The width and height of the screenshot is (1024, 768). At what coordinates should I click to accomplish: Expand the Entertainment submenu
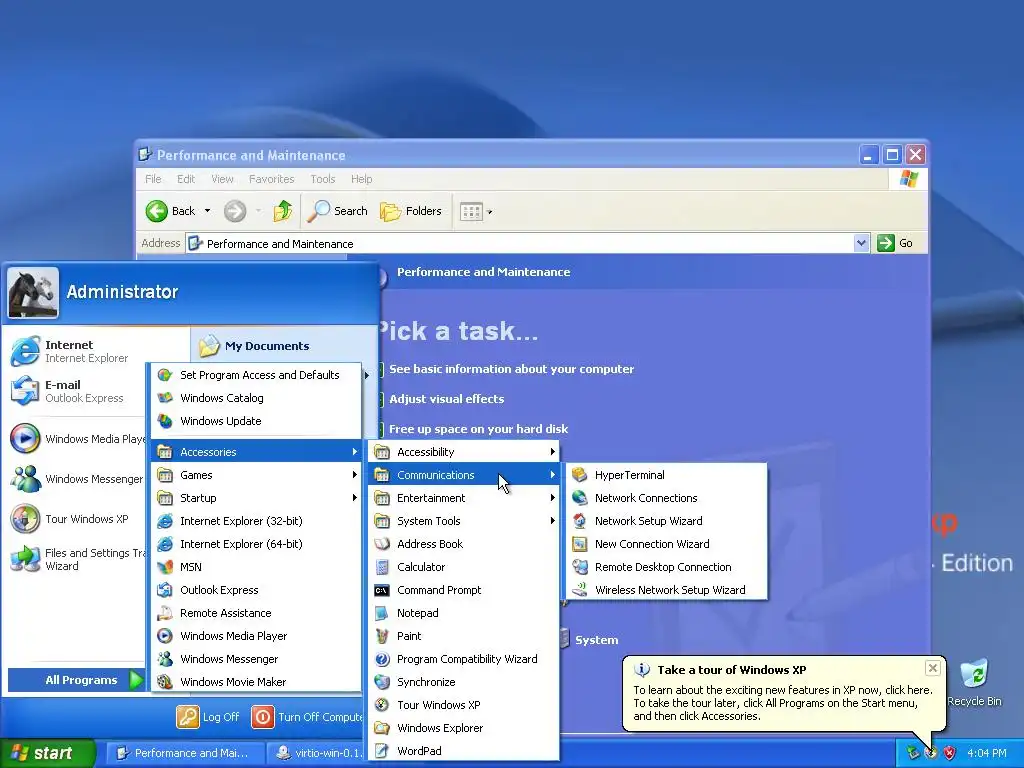coord(464,498)
